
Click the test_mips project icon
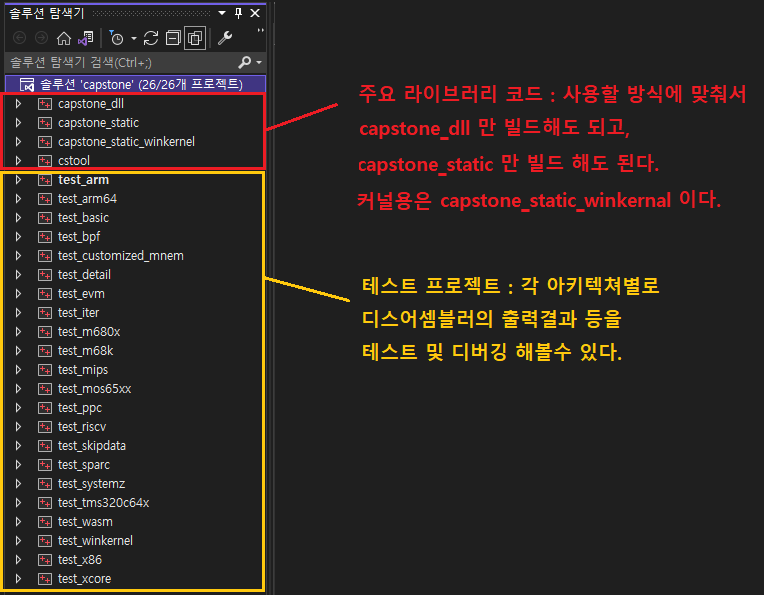point(45,370)
